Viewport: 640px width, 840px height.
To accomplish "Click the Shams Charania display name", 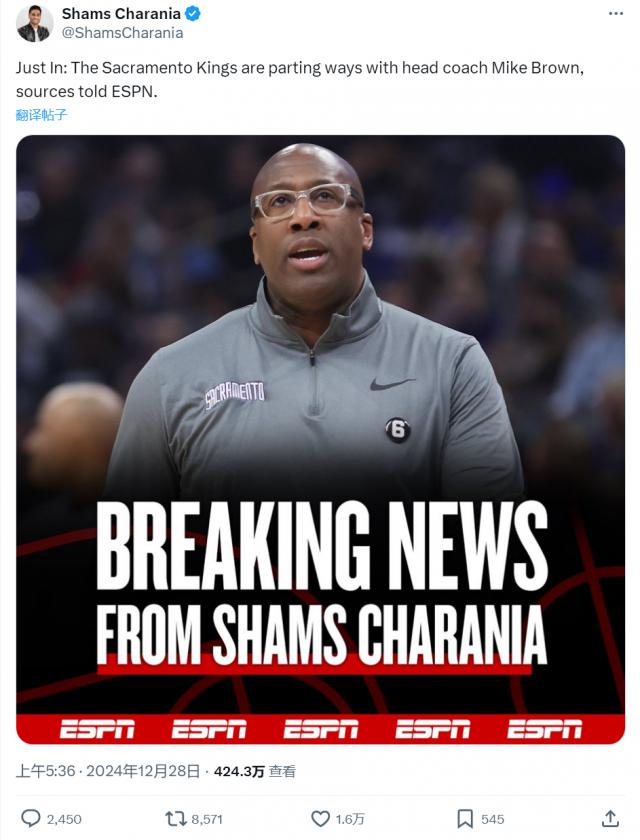I will (121, 13).
